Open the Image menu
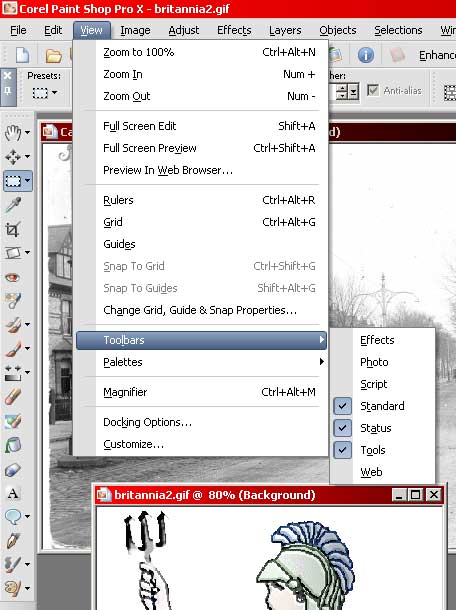This screenshot has width=456, height=610. (135, 30)
